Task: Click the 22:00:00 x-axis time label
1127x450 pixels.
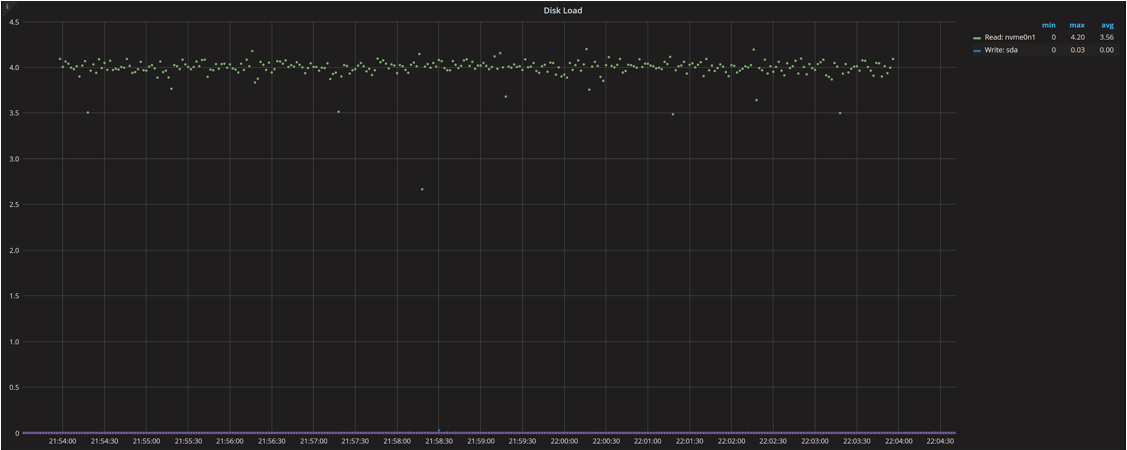Action: click(x=564, y=440)
